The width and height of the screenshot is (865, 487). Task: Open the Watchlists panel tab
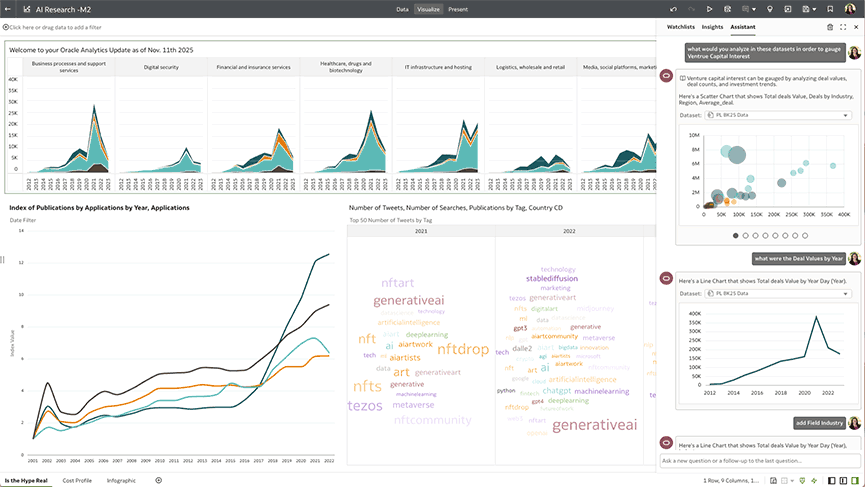point(680,27)
